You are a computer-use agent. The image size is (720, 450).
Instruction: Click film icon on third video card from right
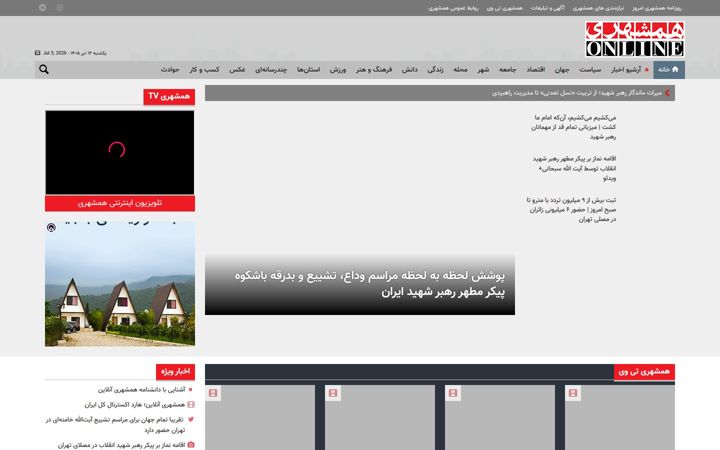point(333,393)
